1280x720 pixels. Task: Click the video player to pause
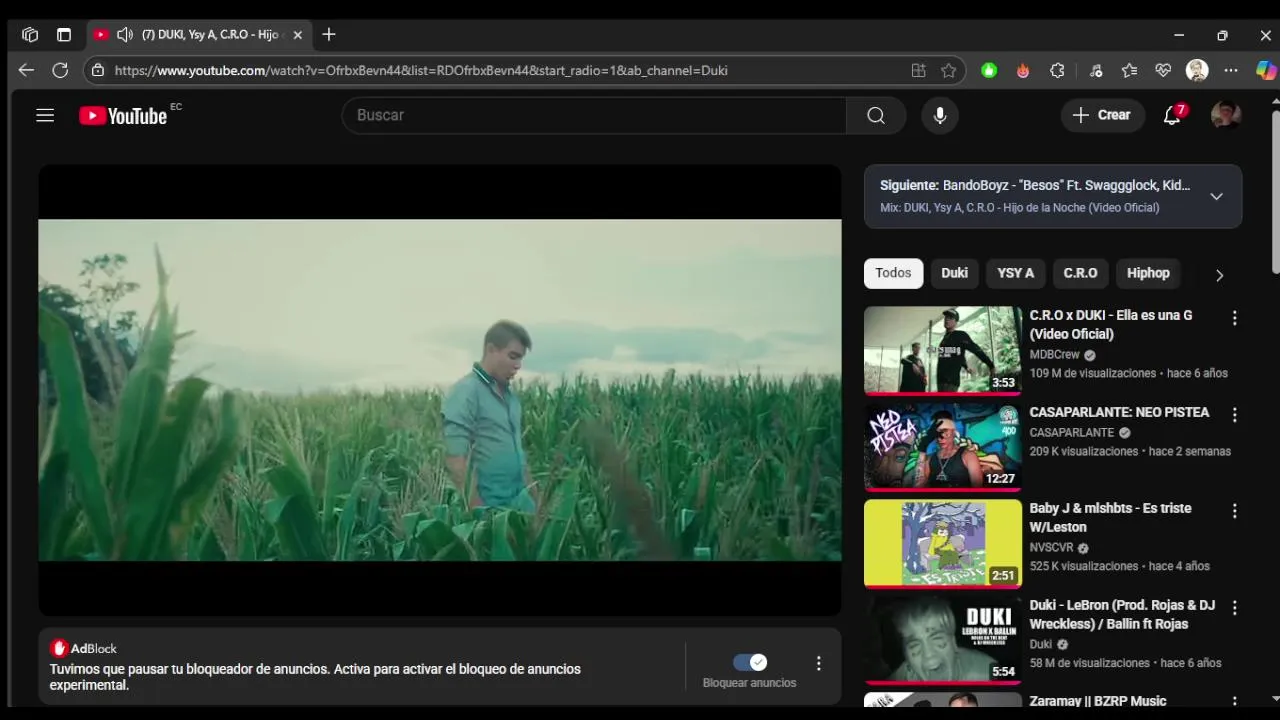click(x=440, y=390)
